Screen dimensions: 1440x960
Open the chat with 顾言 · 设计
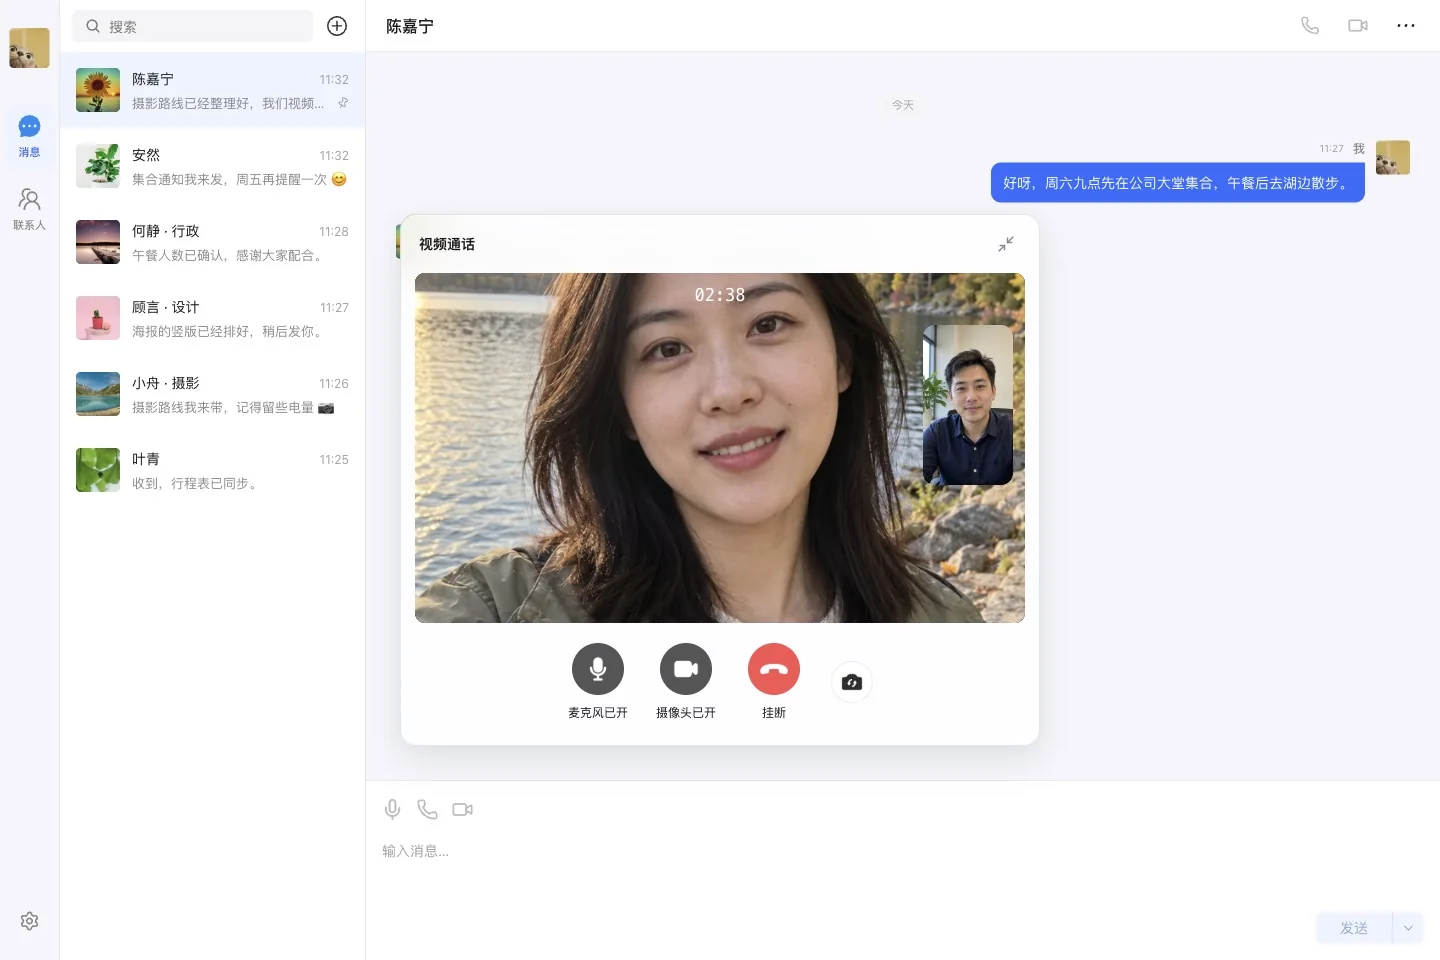pos(212,318)
